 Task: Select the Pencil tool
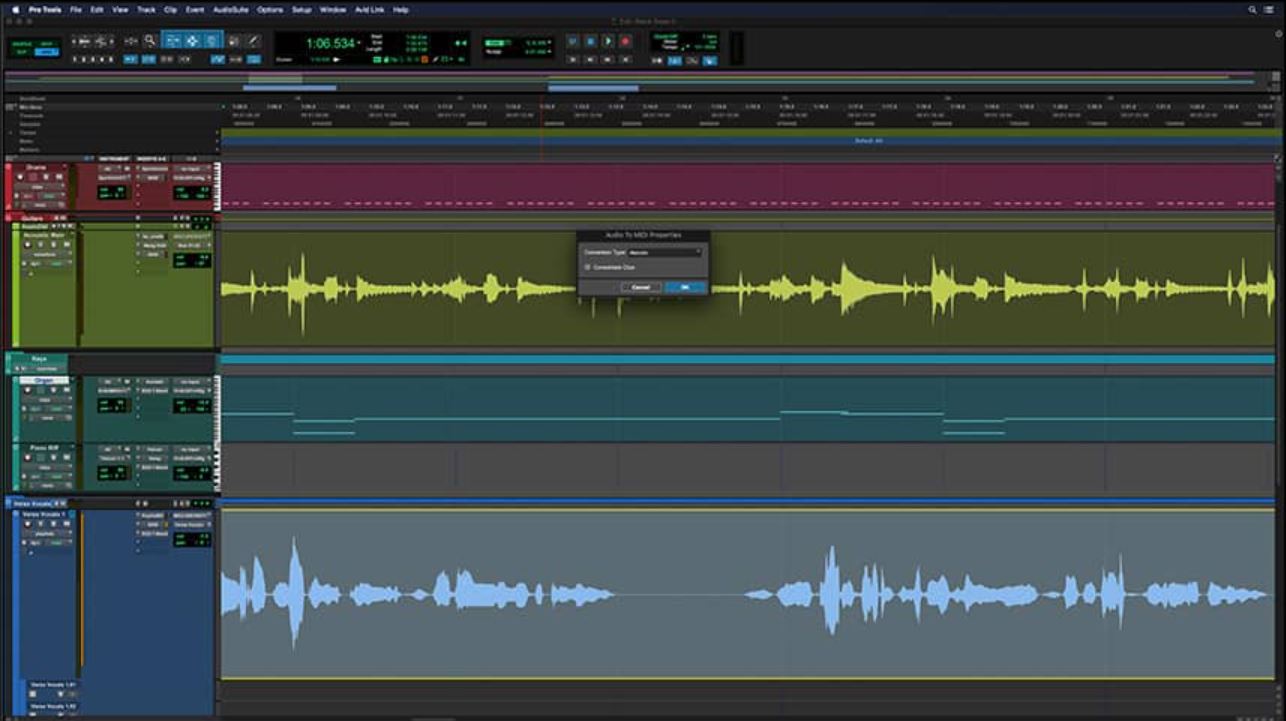pyautogui.click(x=253, y=41)
